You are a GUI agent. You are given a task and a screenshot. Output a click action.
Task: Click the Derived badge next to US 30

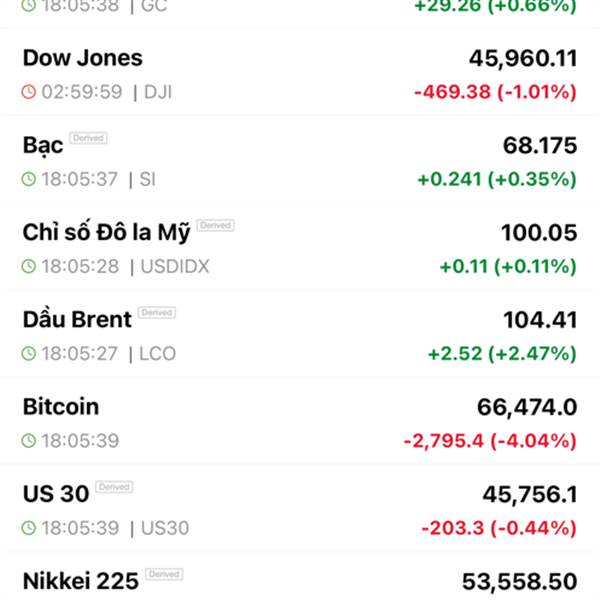point(114,487)
